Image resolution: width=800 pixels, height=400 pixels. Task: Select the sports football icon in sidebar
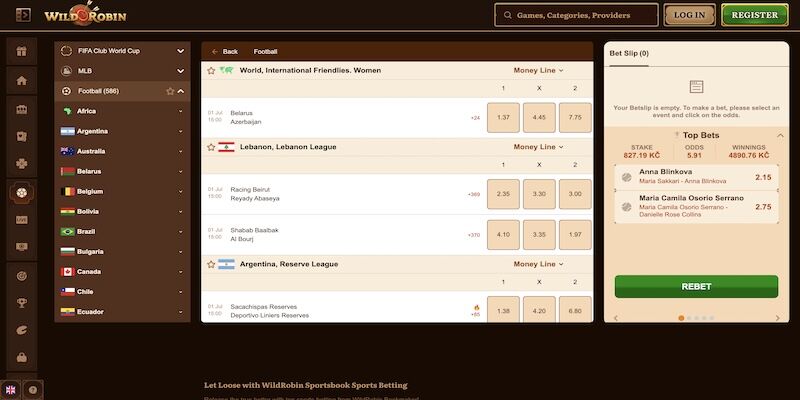[21, 193]
